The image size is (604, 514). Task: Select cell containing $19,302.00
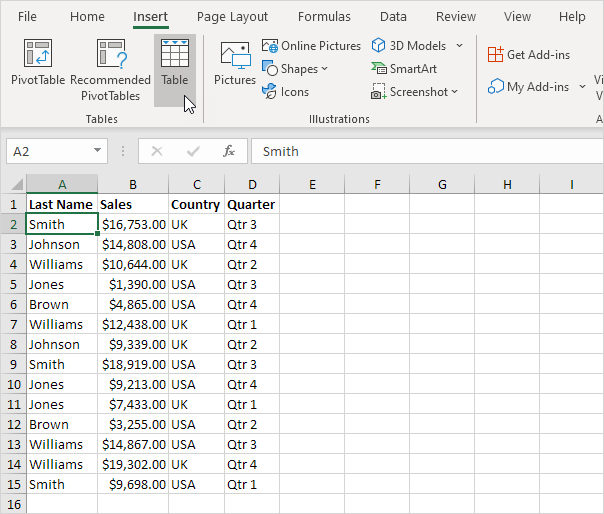(132, 464)
